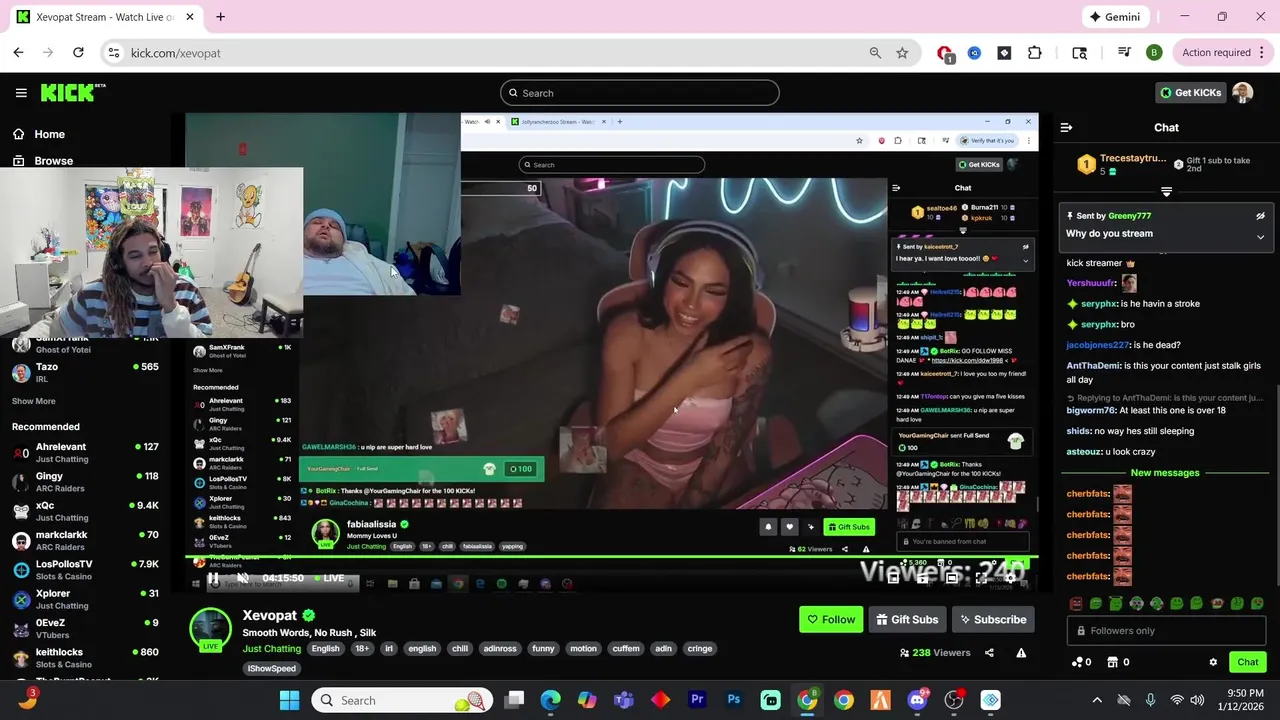Image resolution: width=1280 pixels, height=720 pixels.
Task: Bookmark this page with the star
Action: [902, 53]
